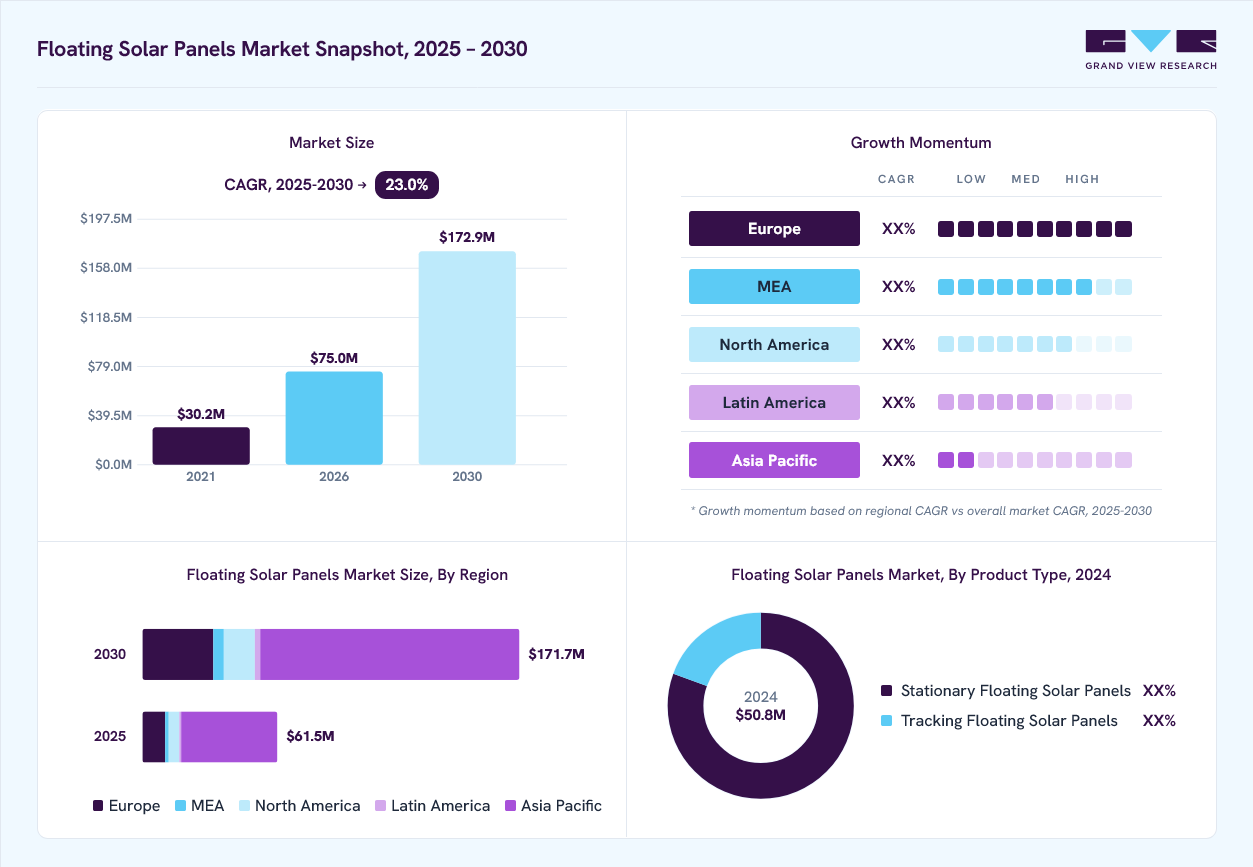1253x867 pixels.
Task: Click the Market Size panel title
Action: [x=331, y=143]
